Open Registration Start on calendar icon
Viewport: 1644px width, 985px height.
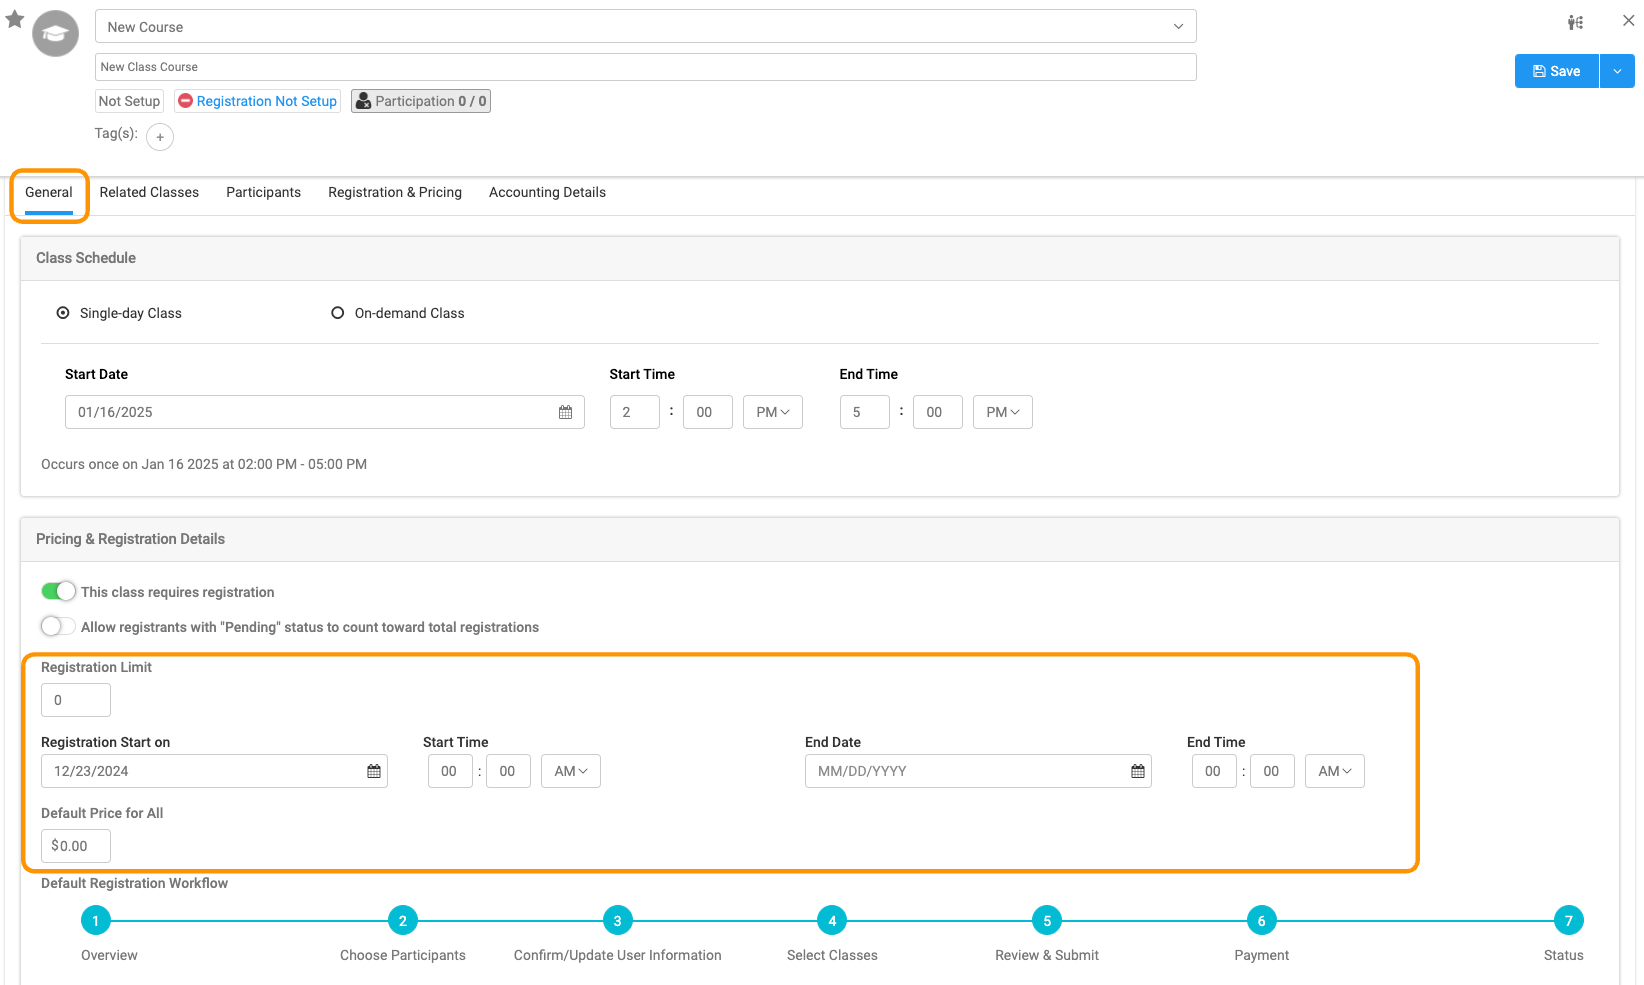pos(374,771)
